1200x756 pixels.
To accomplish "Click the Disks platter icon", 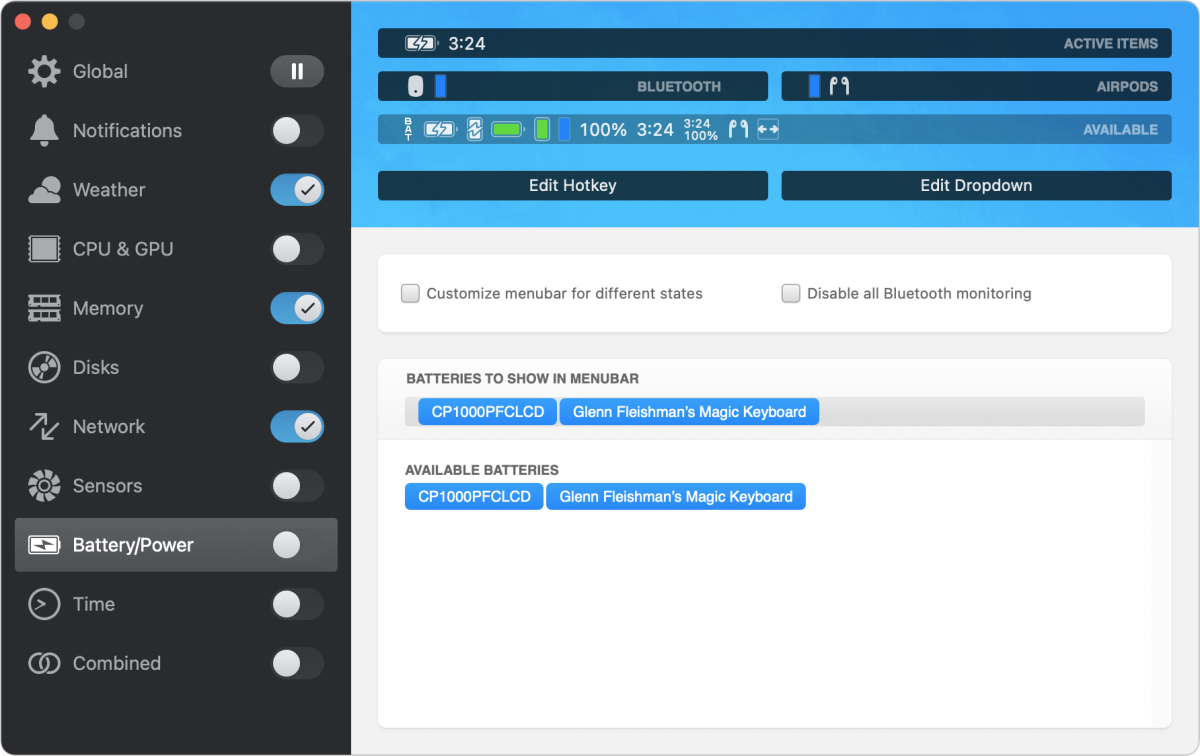I will (x=44, y=367).
